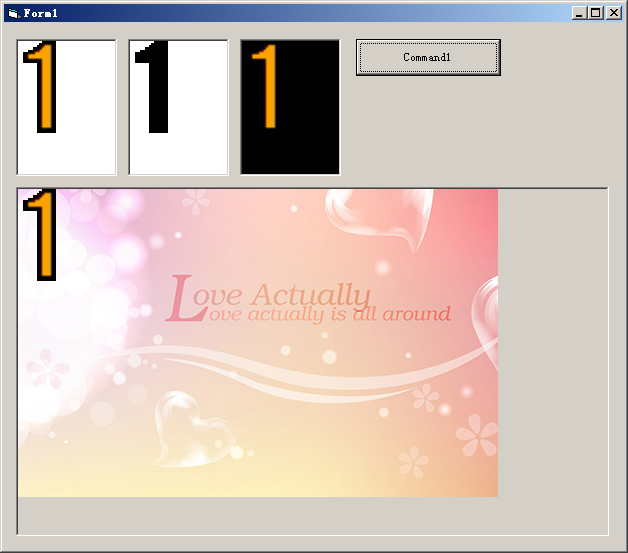The width and height of the screenshot is (628, 553).
Task: Click the orange 1 sprite on the Love Actually image
Action: (x=40, y=235)
